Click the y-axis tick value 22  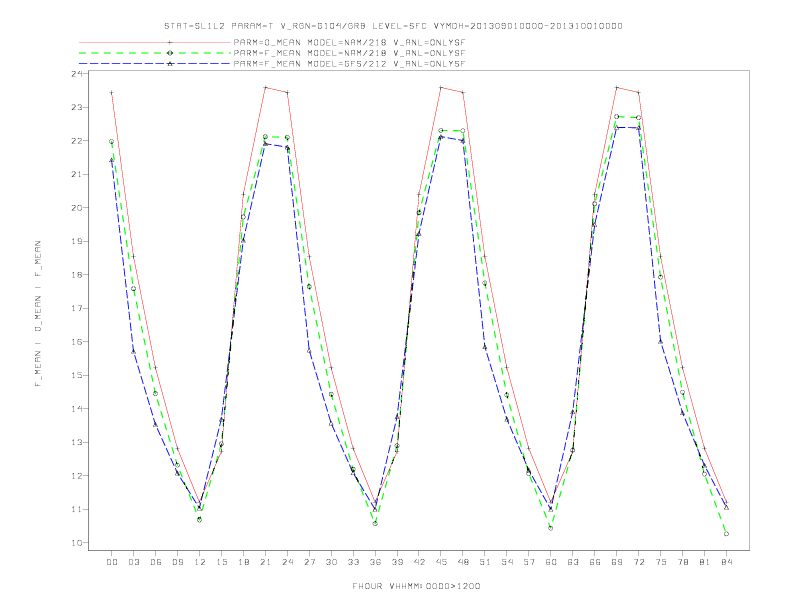pos(76,140)
